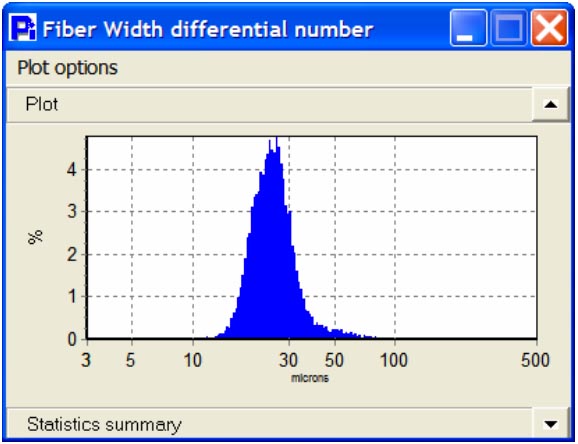Click the 'microns' x-axis label
Viewport: 578px width, 444px height.
(x=310, y=378)
